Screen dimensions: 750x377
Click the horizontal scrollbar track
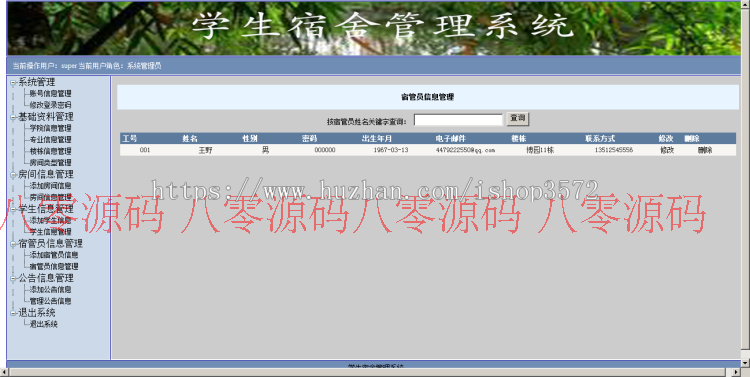point(371,372)
